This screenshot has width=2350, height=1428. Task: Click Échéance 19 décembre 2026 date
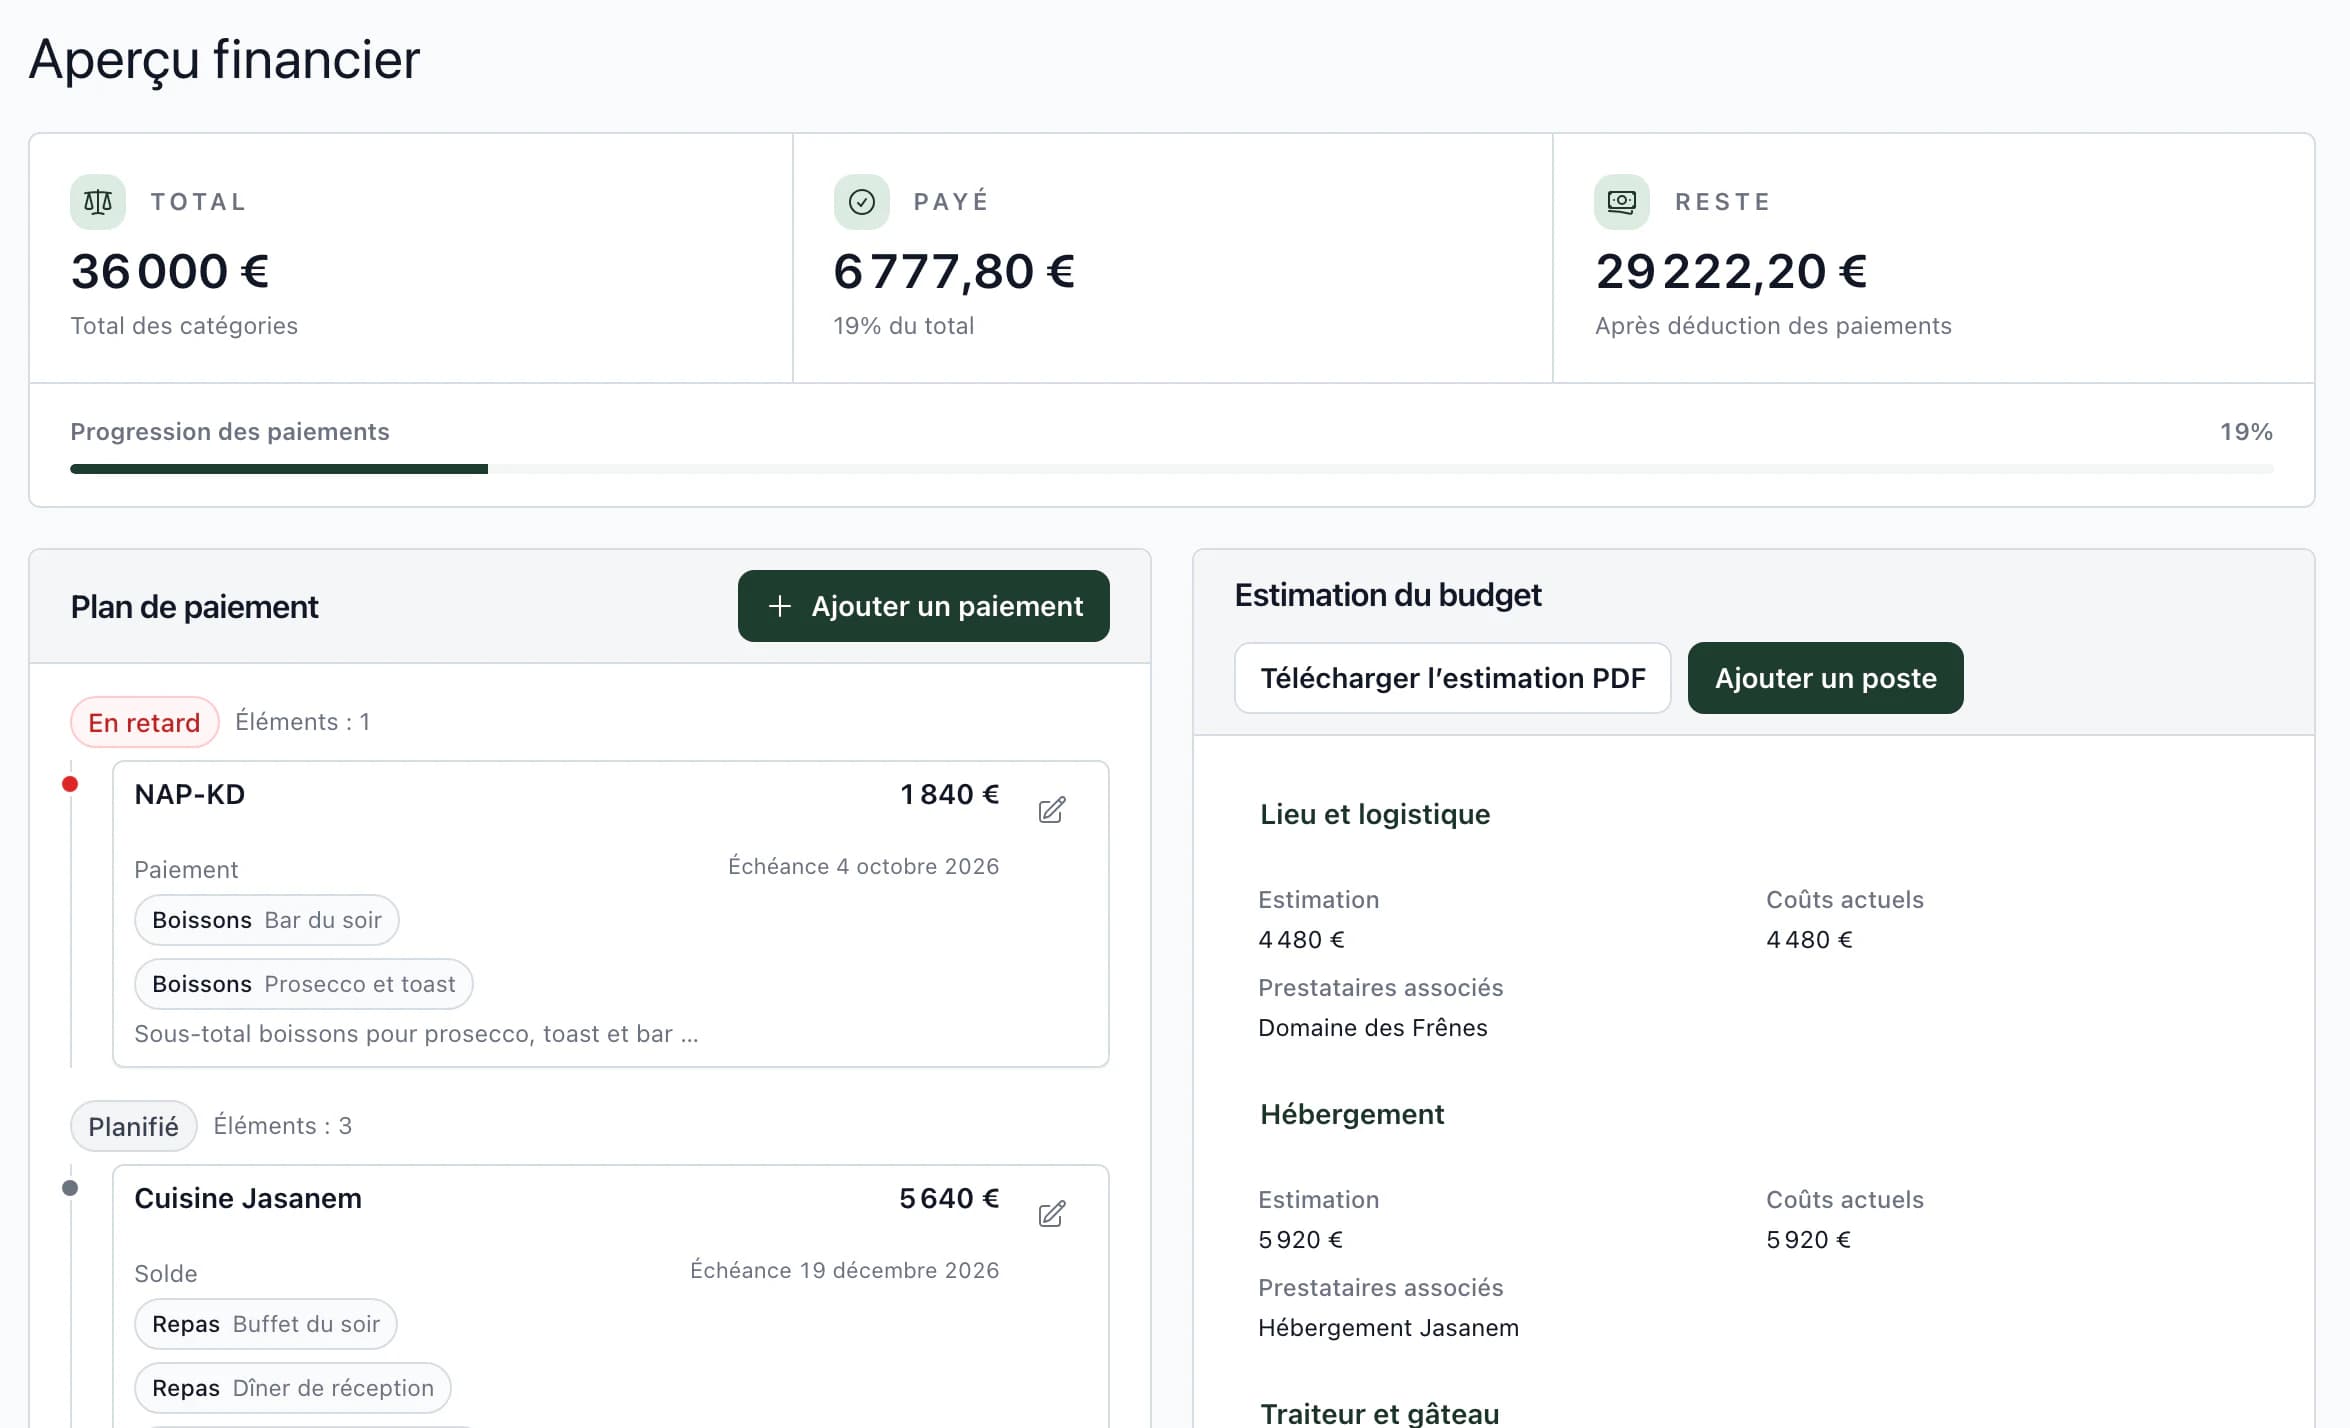pos(845,1270)
